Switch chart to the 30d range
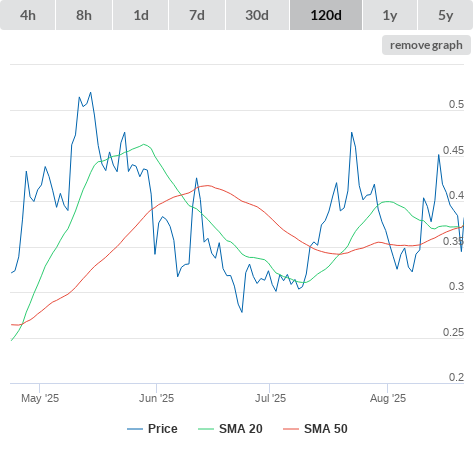 (x=257, y=15)
